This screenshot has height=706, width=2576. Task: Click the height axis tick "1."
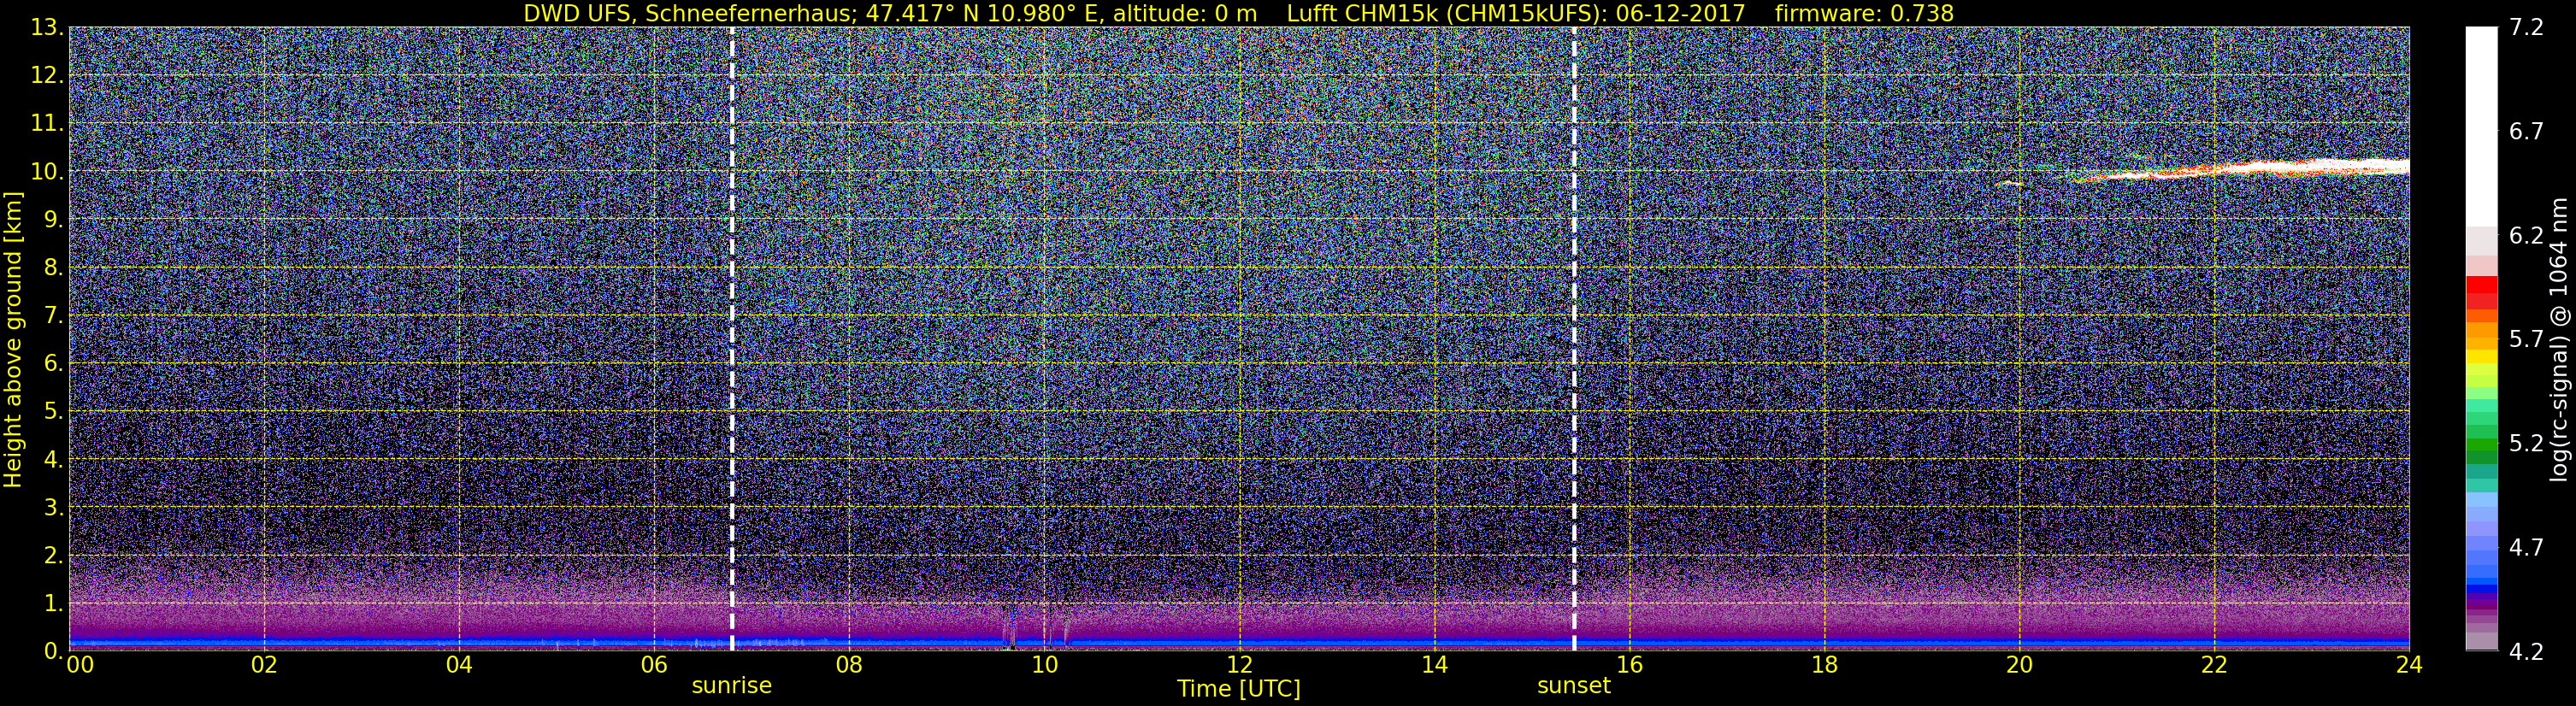pos(53,603)
